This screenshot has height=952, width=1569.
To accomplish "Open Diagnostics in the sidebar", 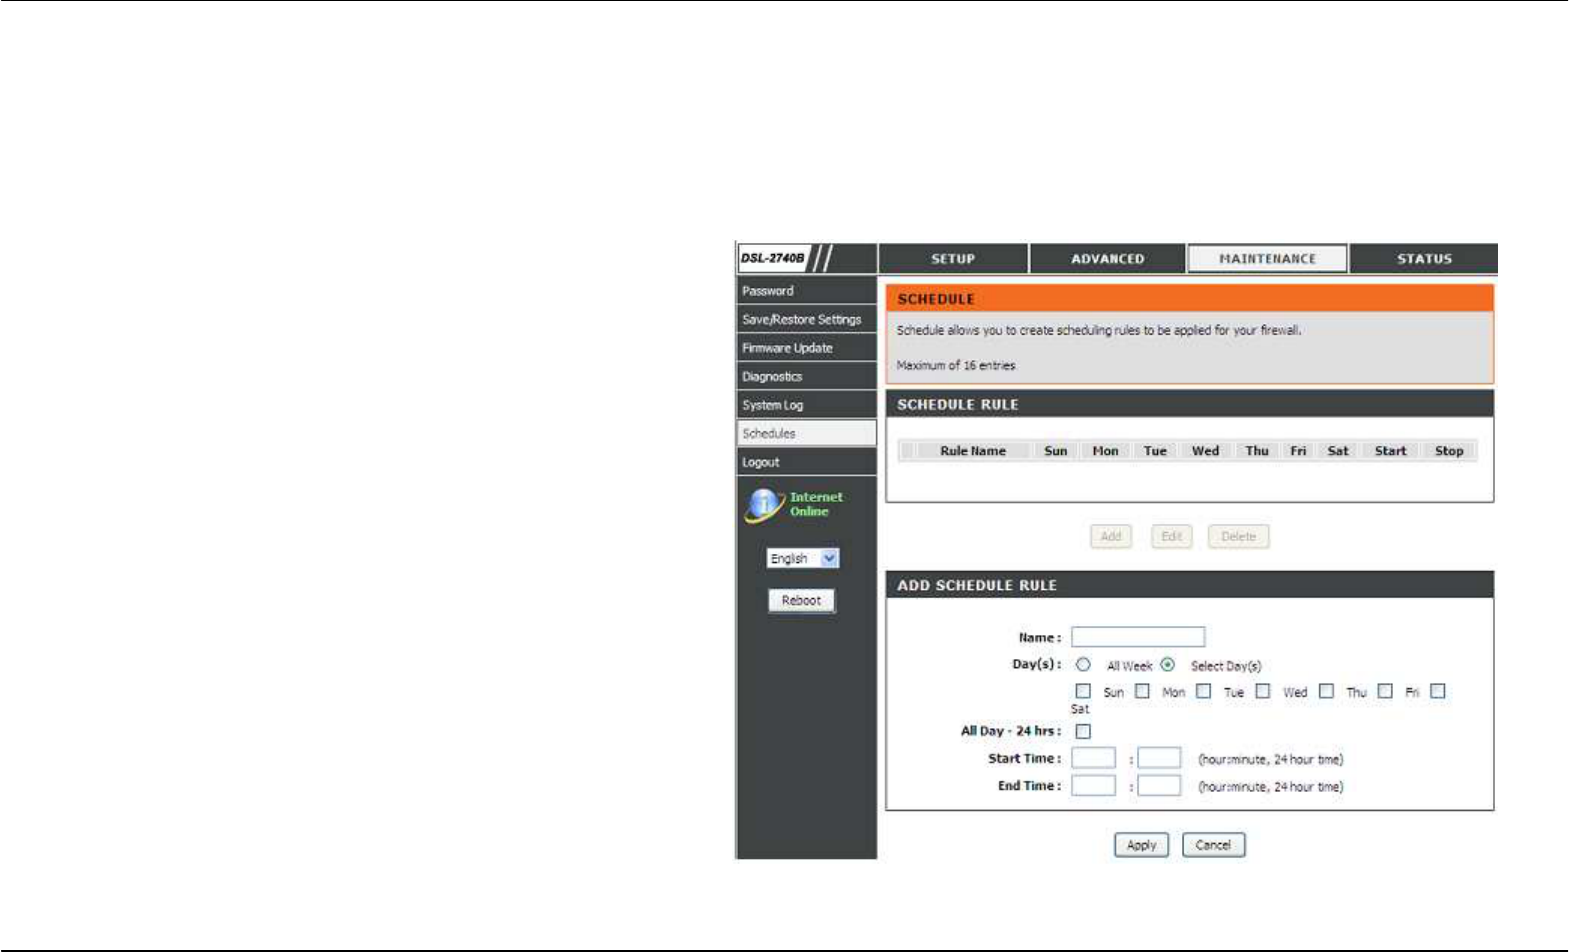I will 806,376.
